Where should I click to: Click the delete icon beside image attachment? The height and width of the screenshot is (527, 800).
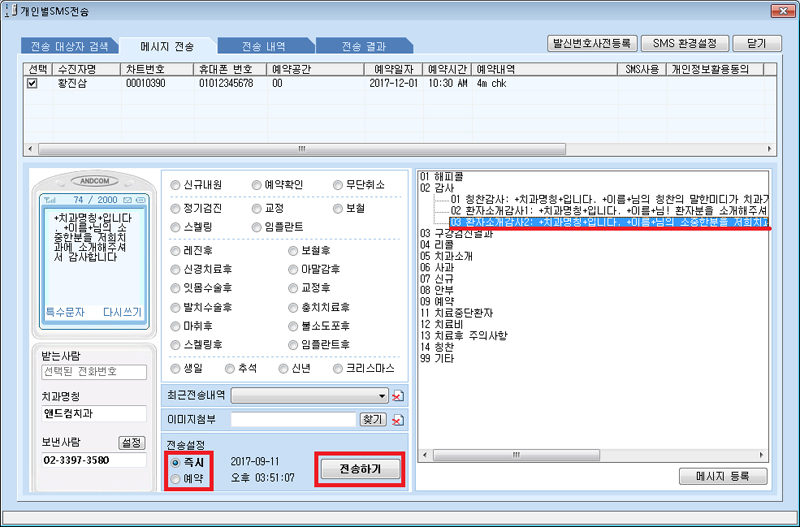[x=398, y=420]
